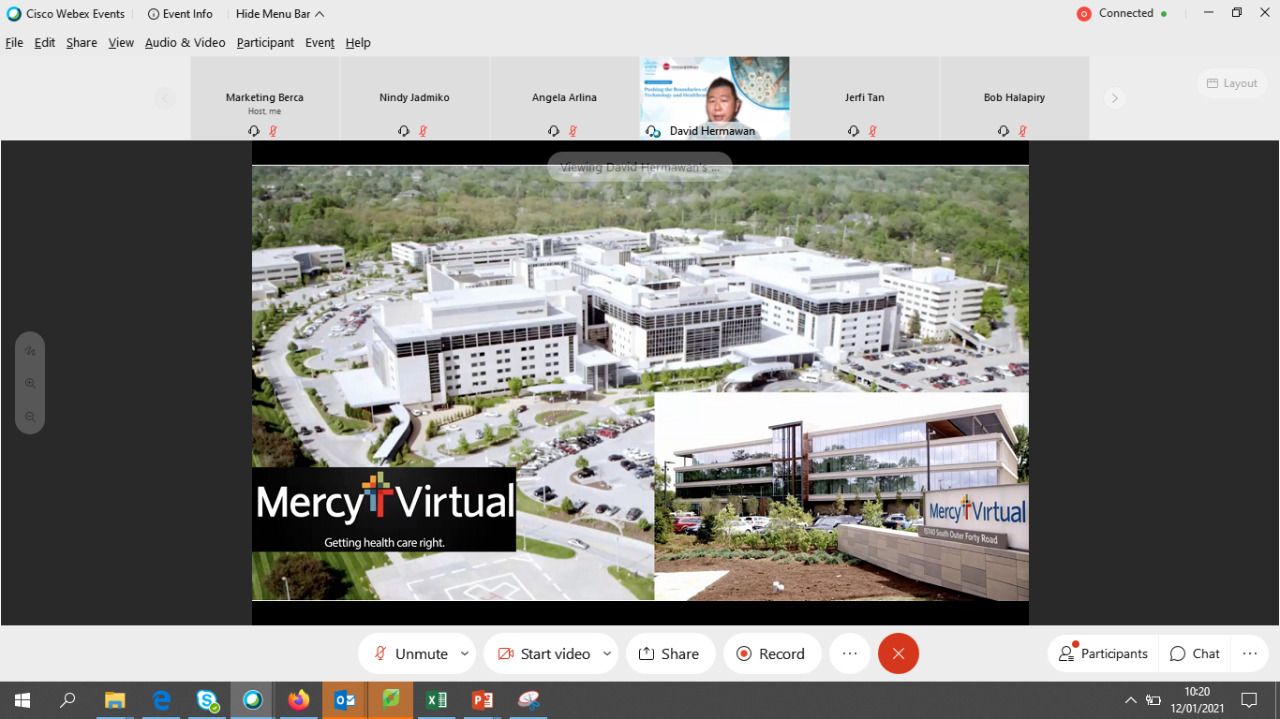Open the View menu
Screen dimensions: 1280x719
click(x=121, y=43)
